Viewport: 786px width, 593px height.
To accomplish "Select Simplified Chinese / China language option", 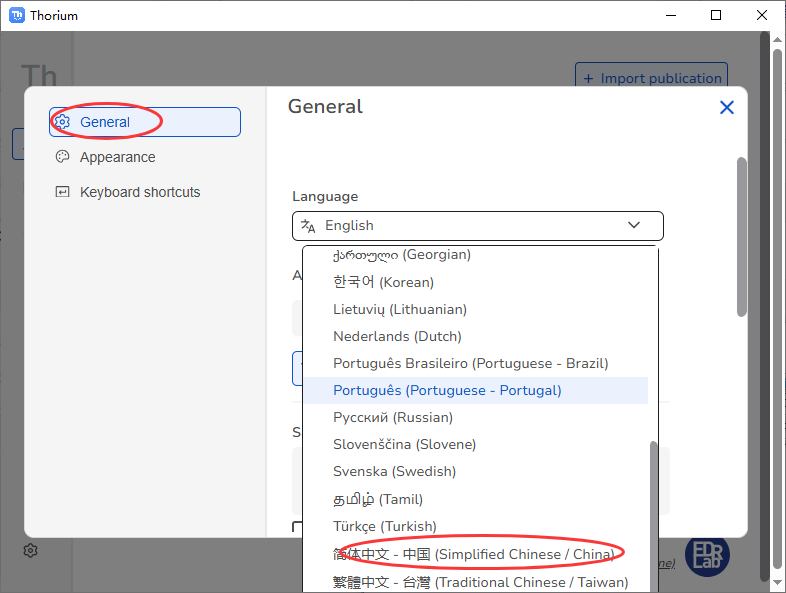I will (x=473, y=554).
